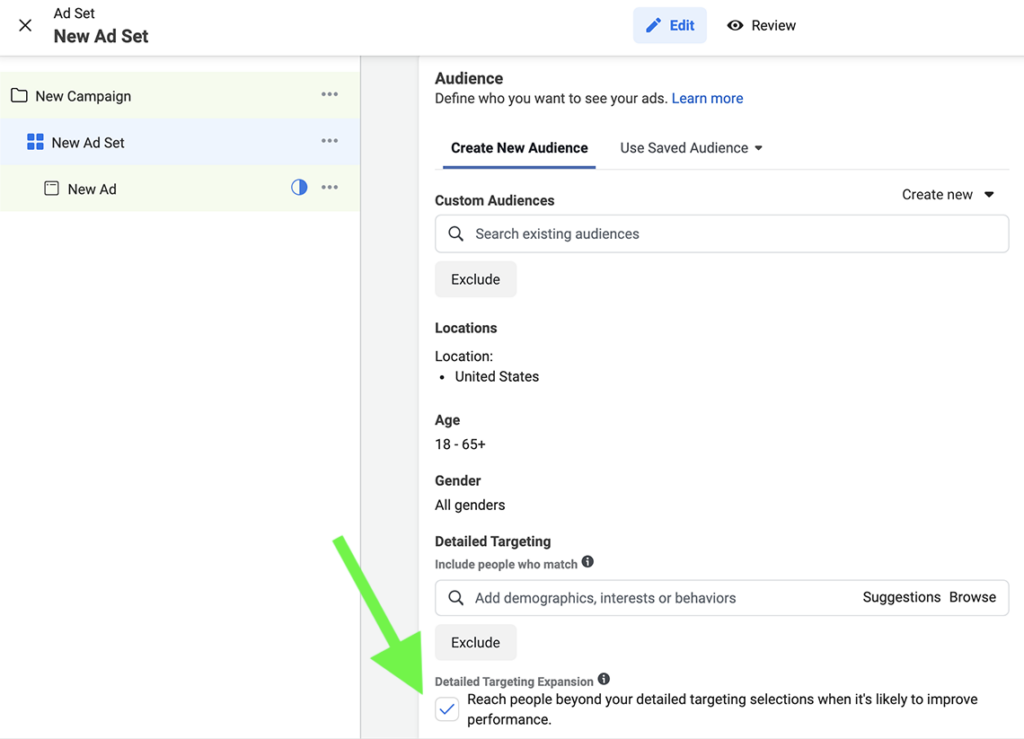Click the pencil icon on Edit button
Viewport: 1024px width, 739px height.
click(655, 24)
